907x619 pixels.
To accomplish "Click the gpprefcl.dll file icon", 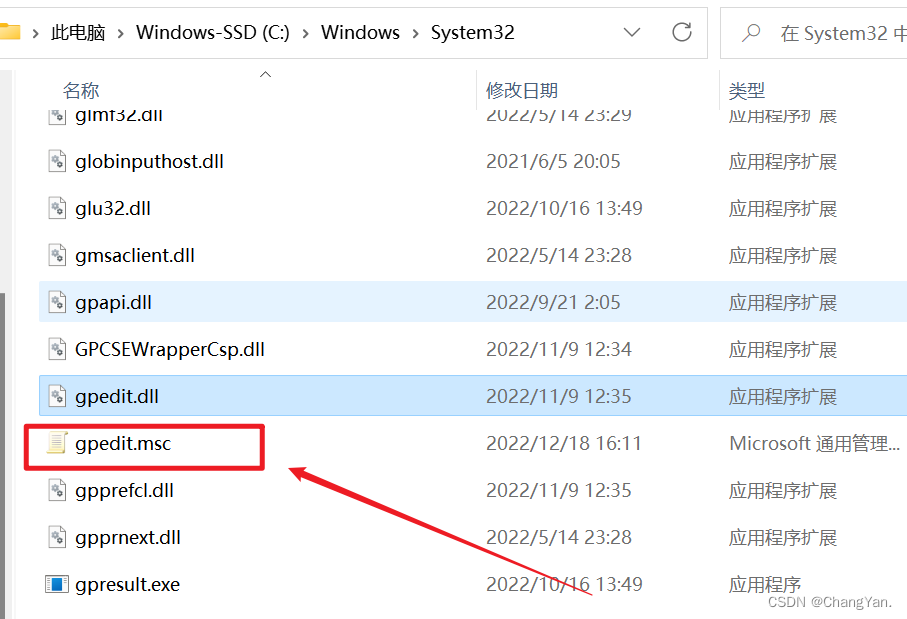I will pyautogui.click(x=57, y=490).
